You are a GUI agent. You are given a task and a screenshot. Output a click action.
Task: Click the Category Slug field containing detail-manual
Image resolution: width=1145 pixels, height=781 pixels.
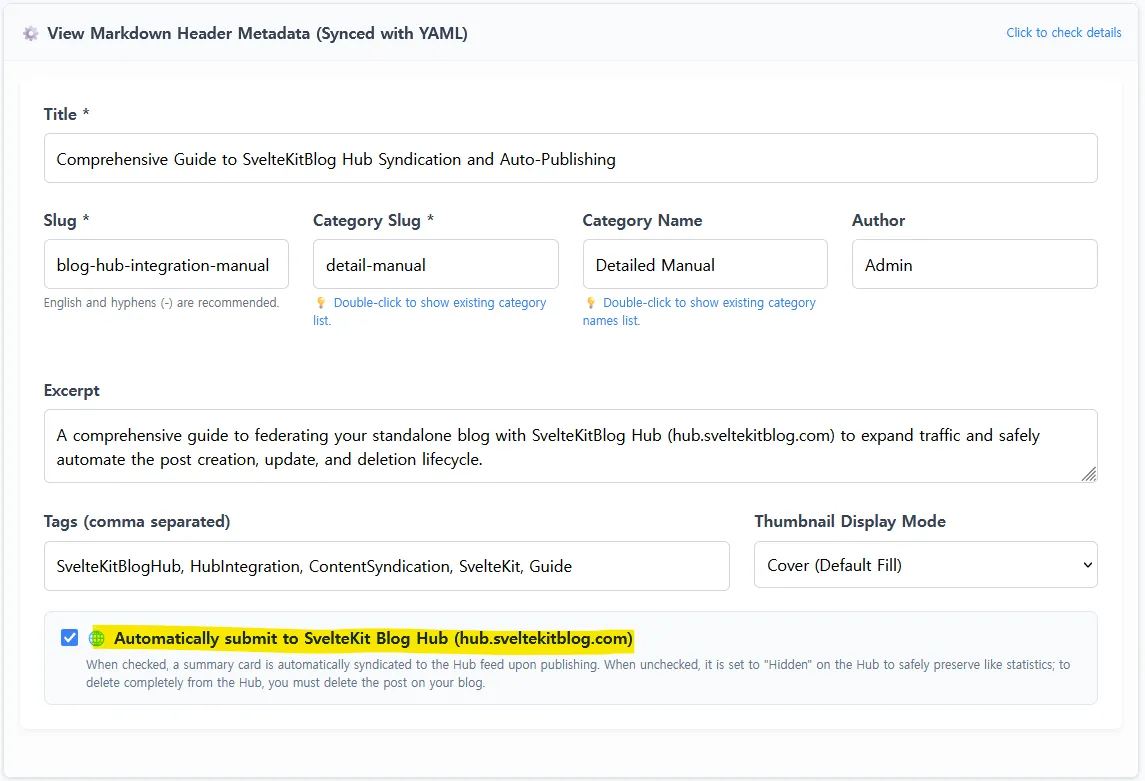pyautogui.click(x=435, y=264)
